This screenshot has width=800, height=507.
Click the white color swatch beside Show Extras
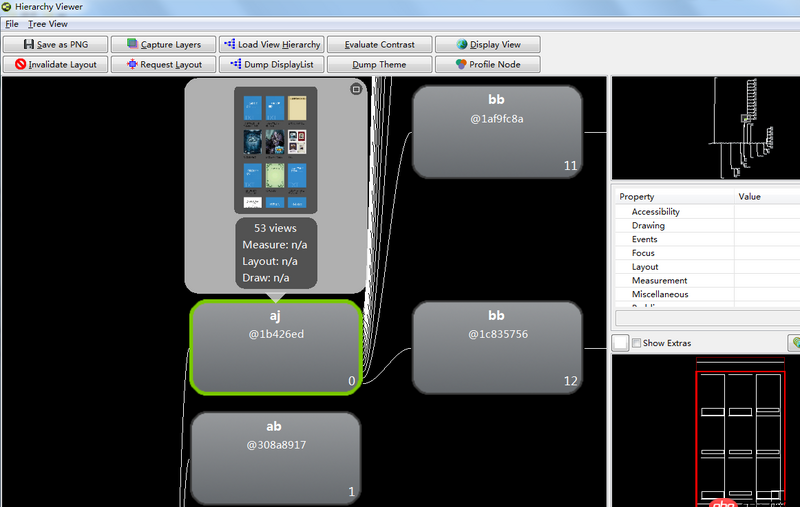click(620, 343)
